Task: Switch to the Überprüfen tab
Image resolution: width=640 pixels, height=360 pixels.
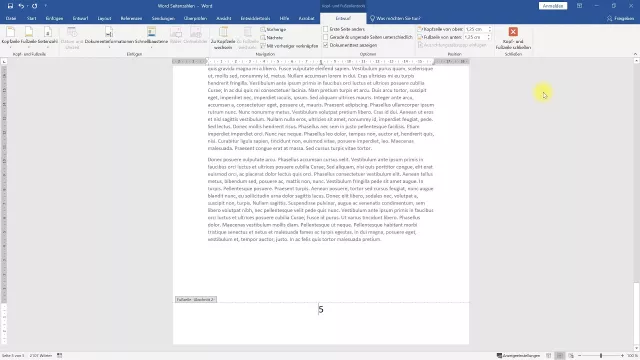Action: 195,18
